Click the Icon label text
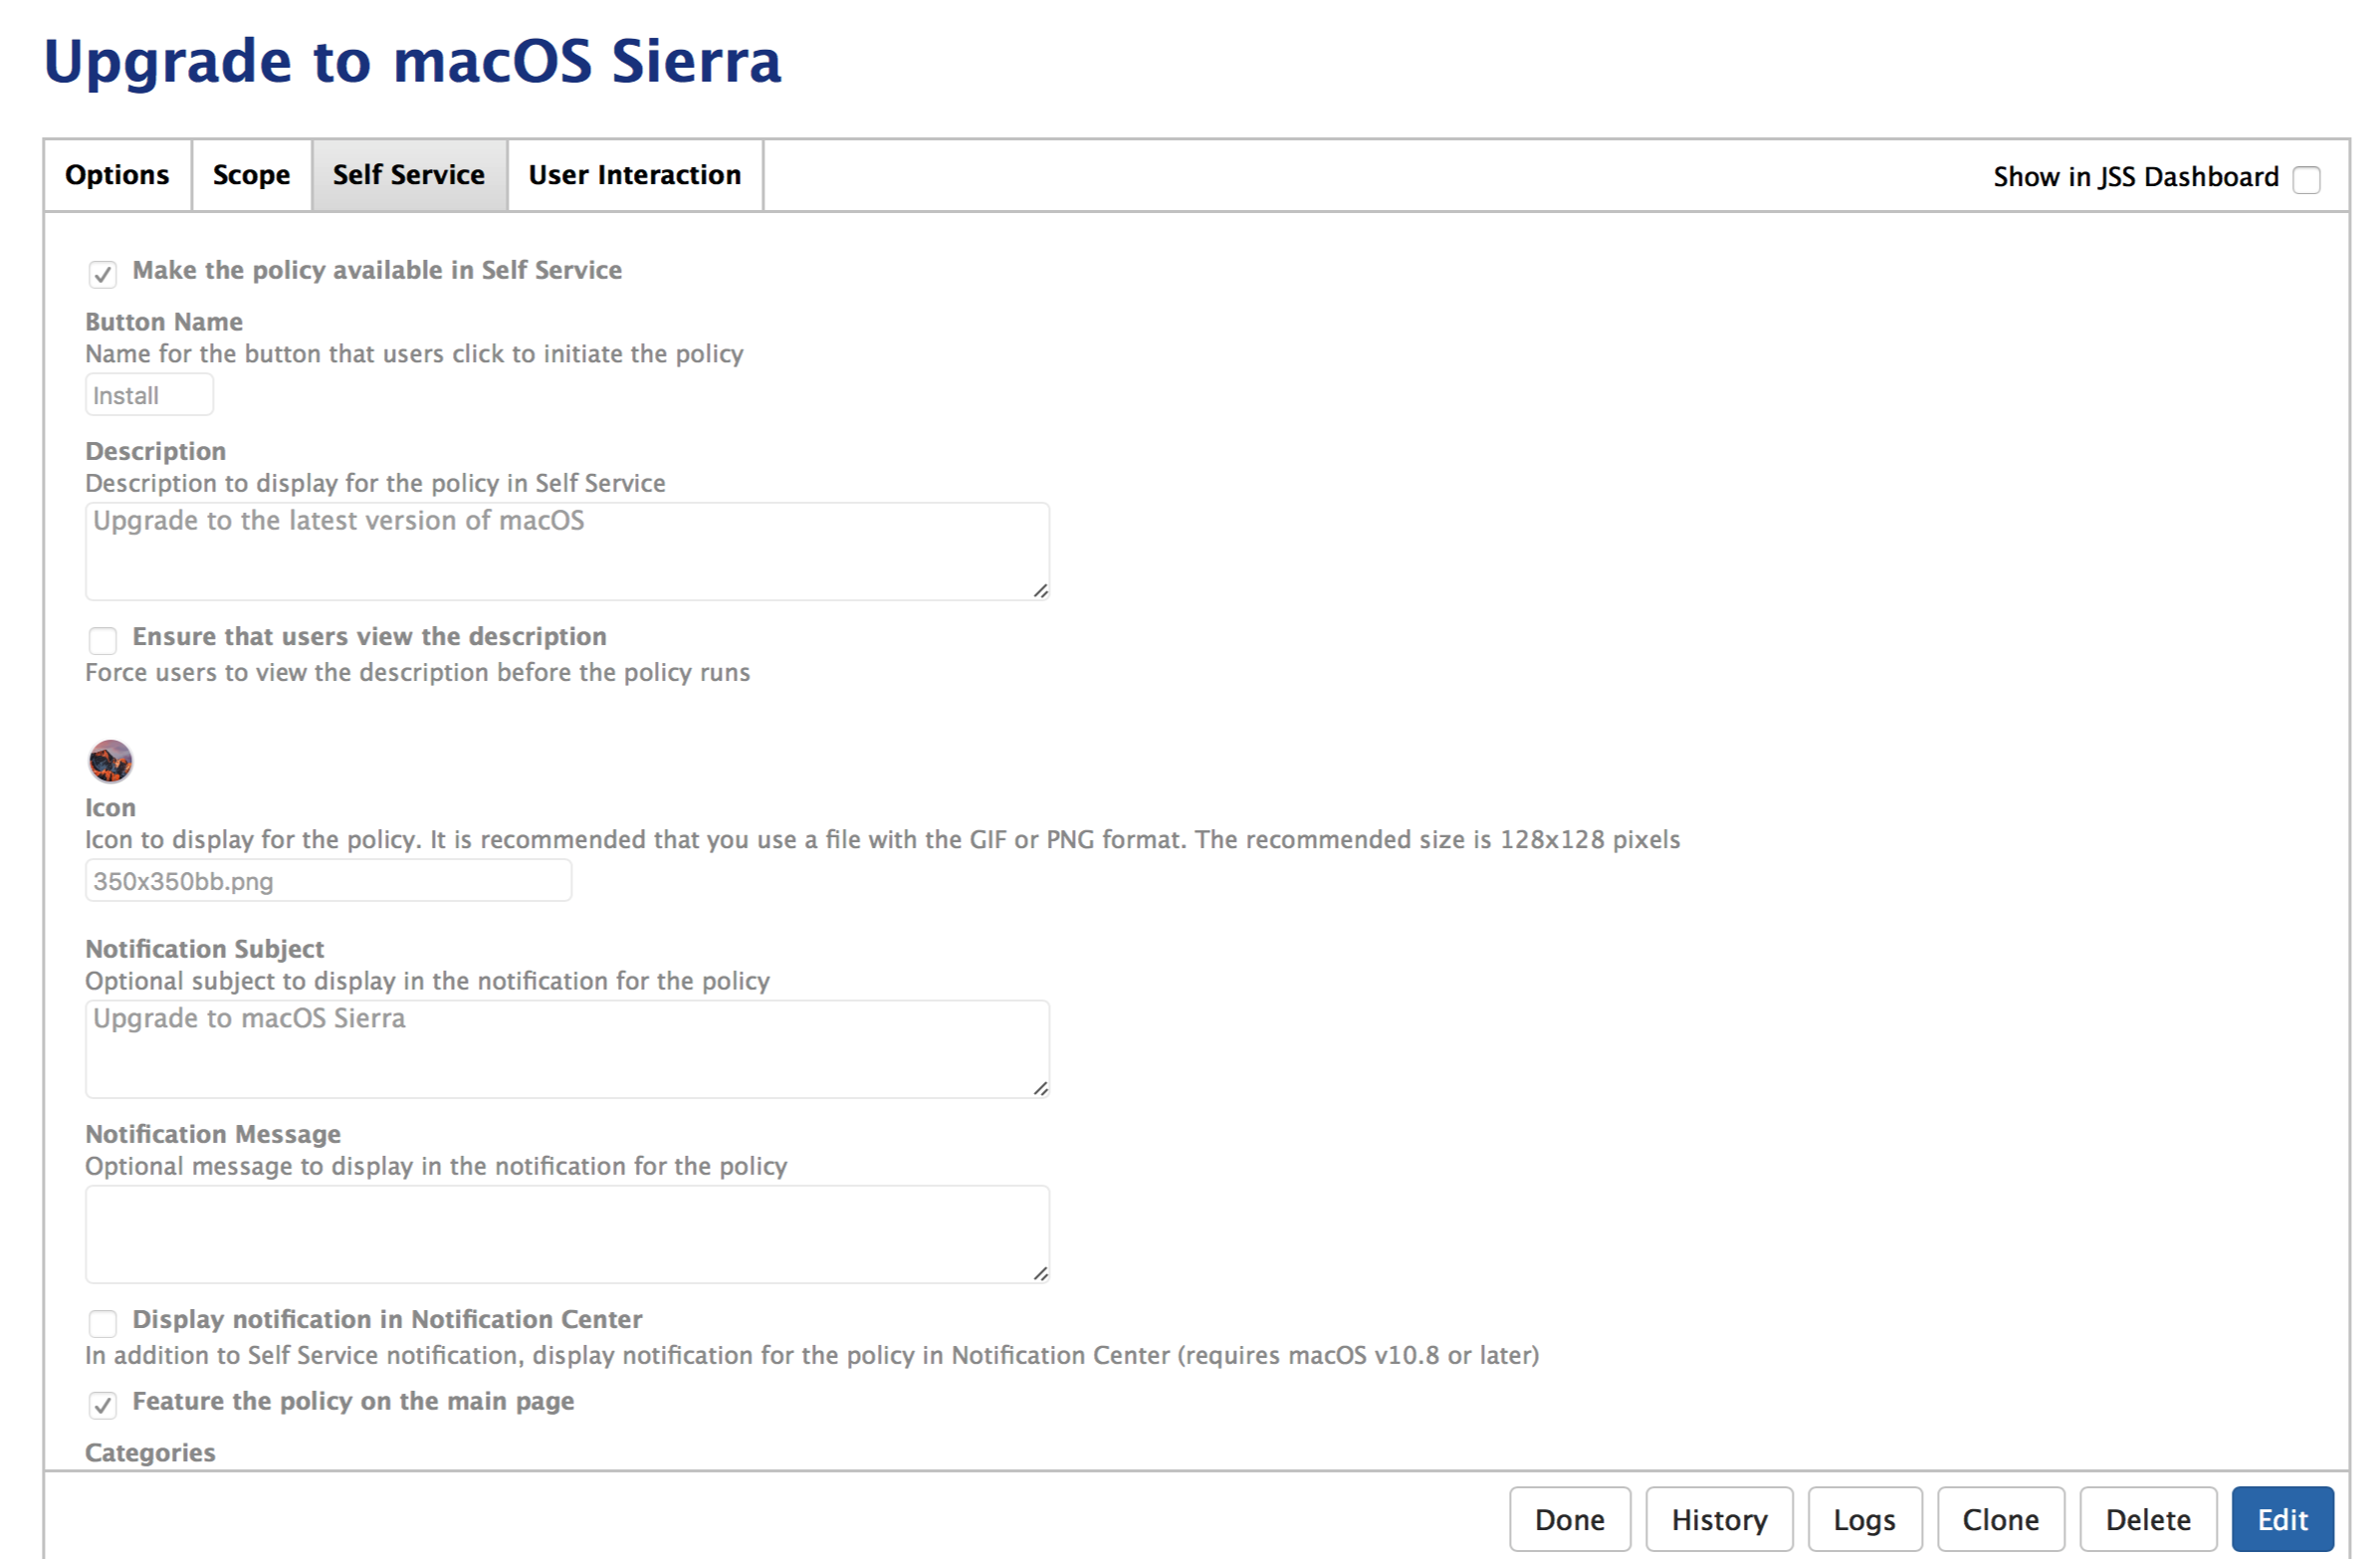Viewport: 2380px width, 1559px height. [110, 807]
